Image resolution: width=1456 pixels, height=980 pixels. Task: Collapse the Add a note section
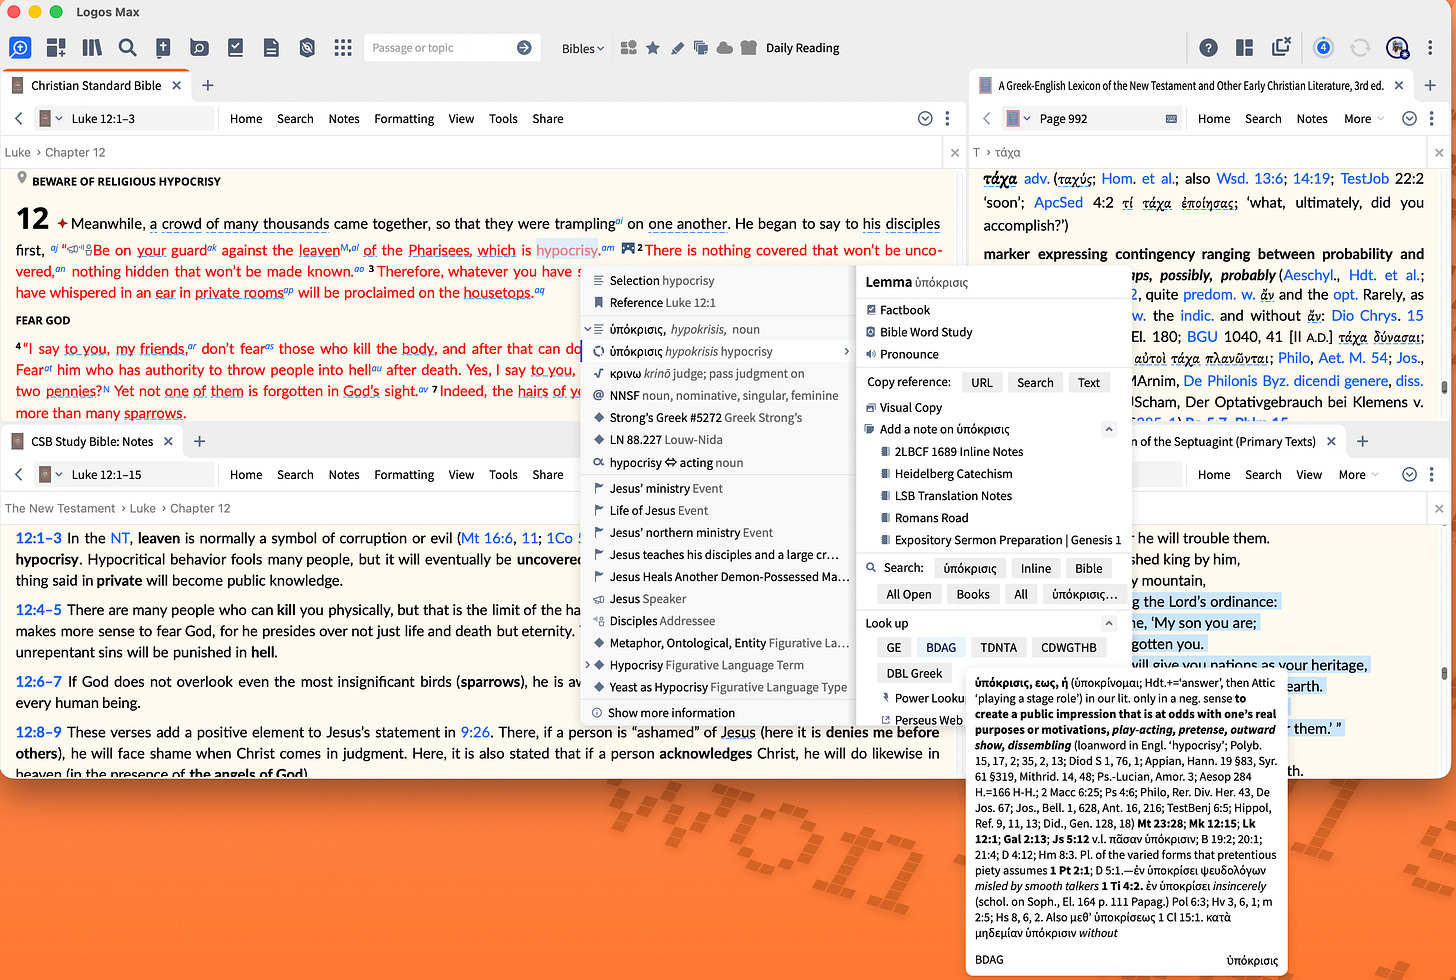point(1108,429)
